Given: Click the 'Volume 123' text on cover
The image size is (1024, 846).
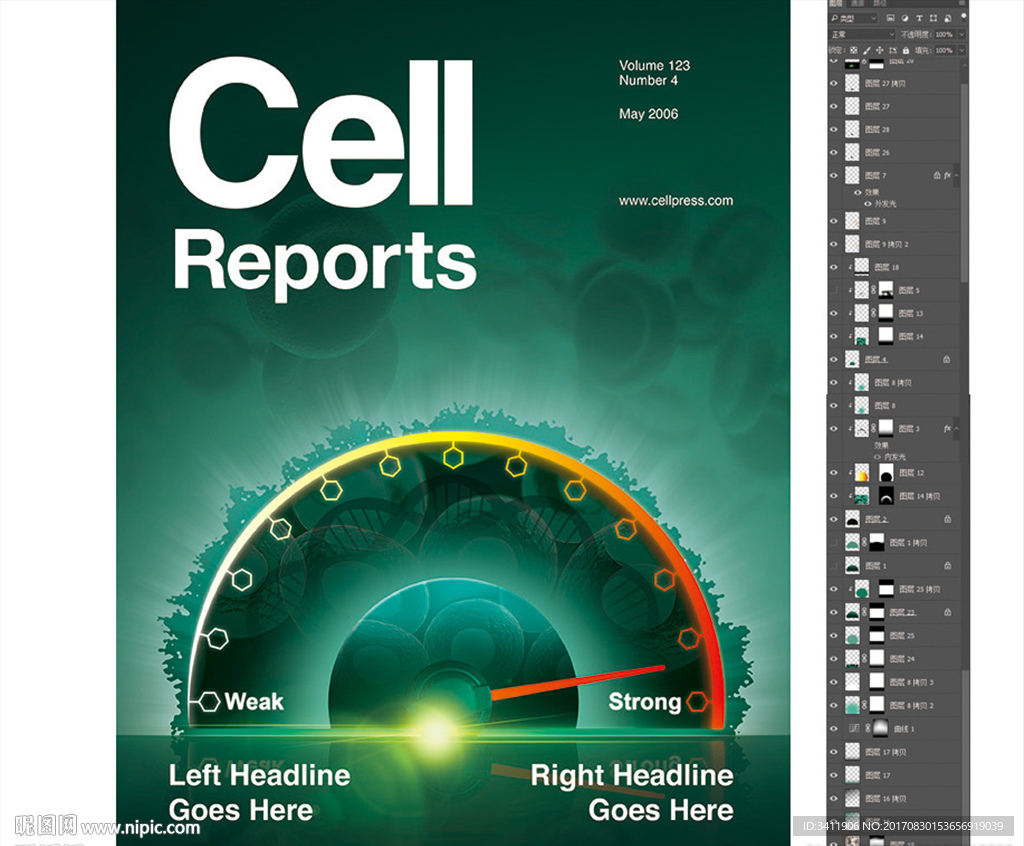Looking at the screenshot, I should click(x=654, y=65).
